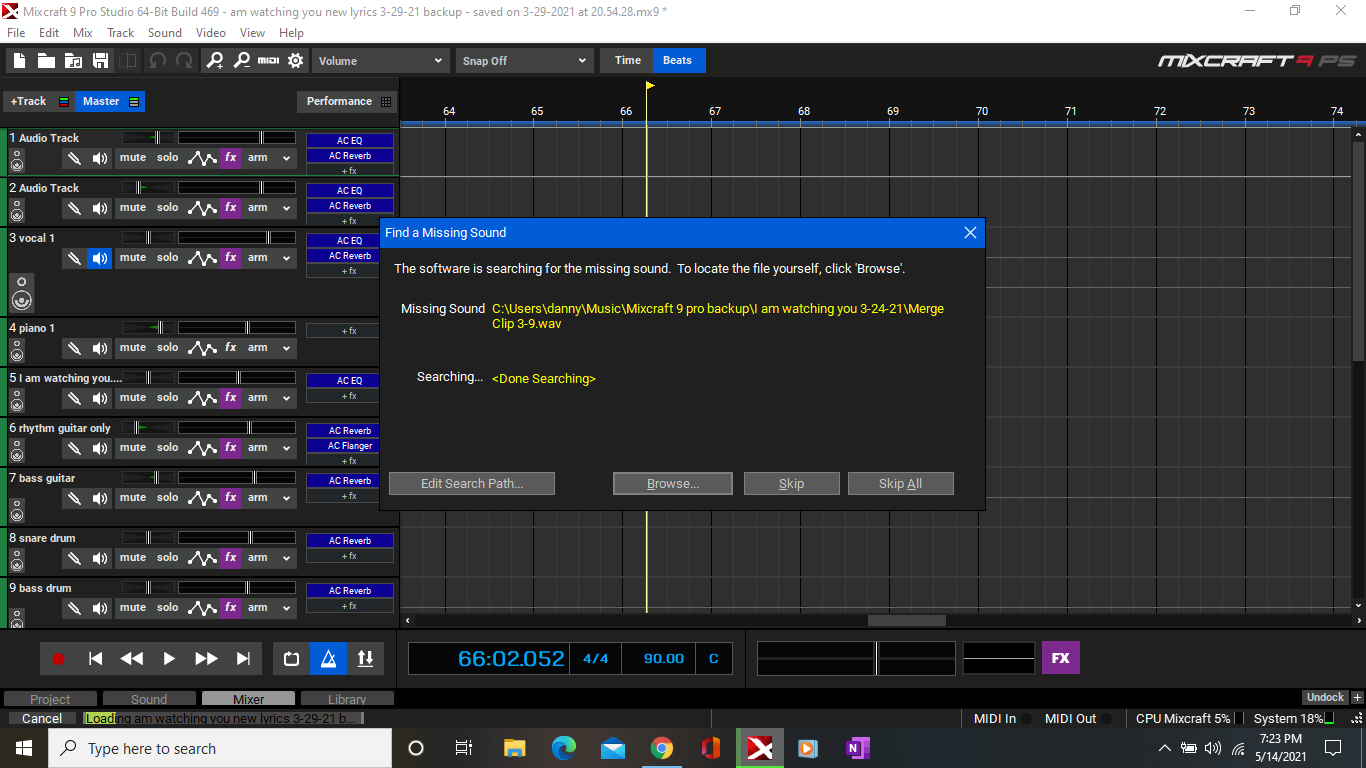1366x768 pixels.
Task: Switch timeline to Time mode
Action: [628, 60]
